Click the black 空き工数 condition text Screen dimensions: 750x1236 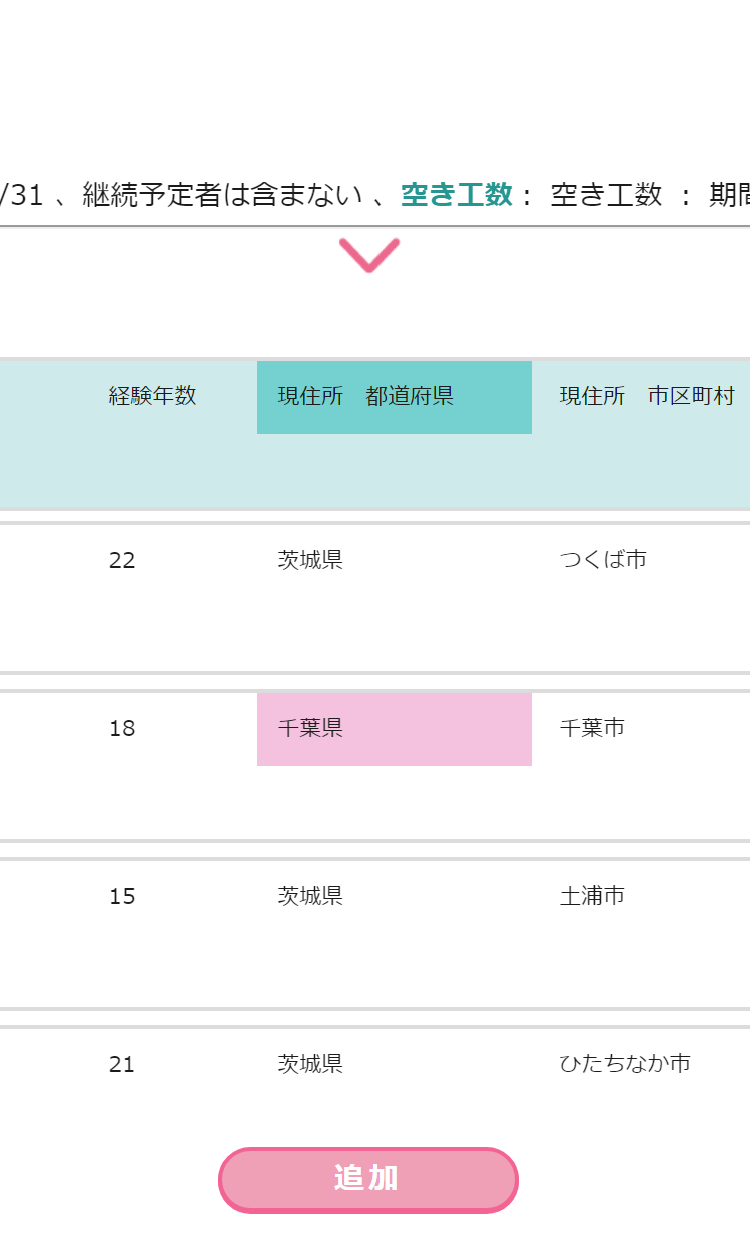click(606, 195)
